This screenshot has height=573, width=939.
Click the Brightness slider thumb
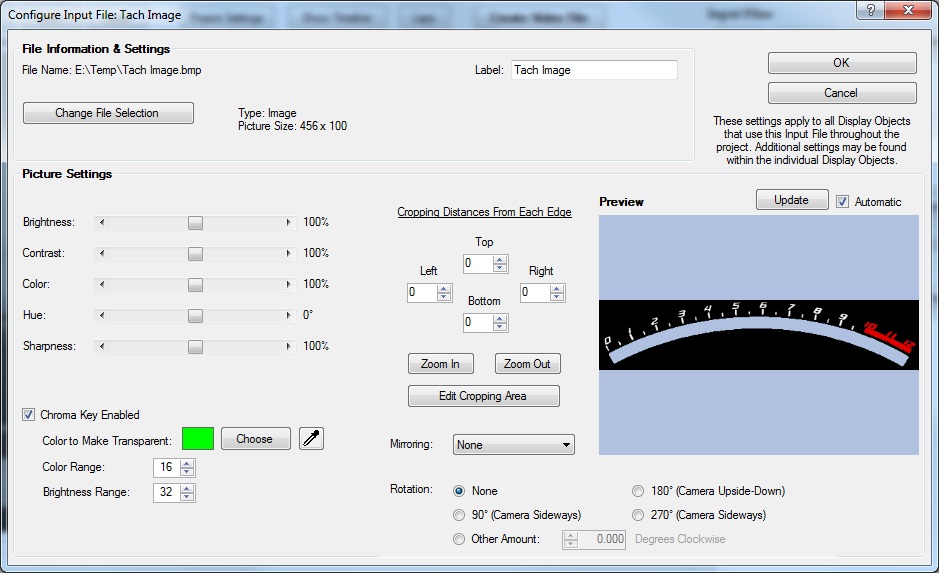[195, 223]
